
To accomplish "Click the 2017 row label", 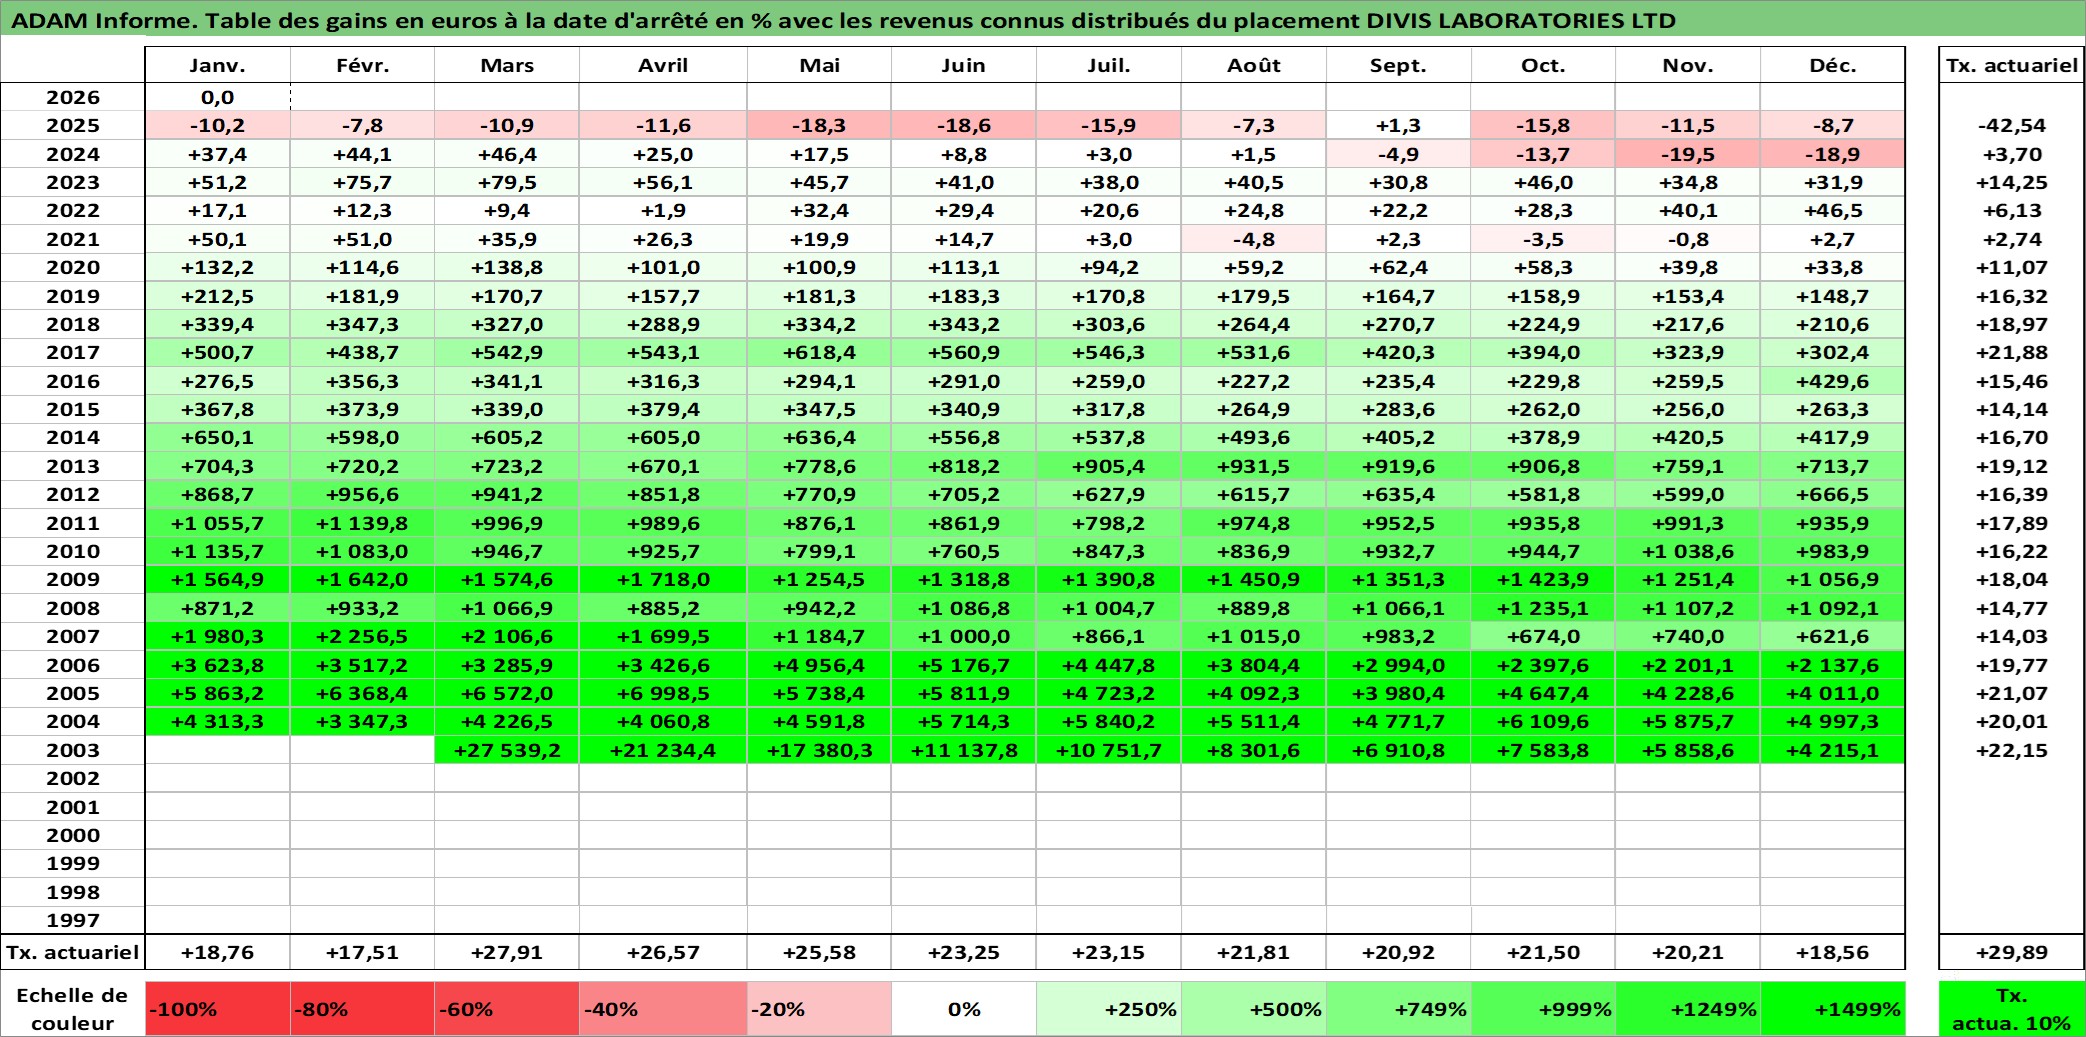I will (73, 352).
